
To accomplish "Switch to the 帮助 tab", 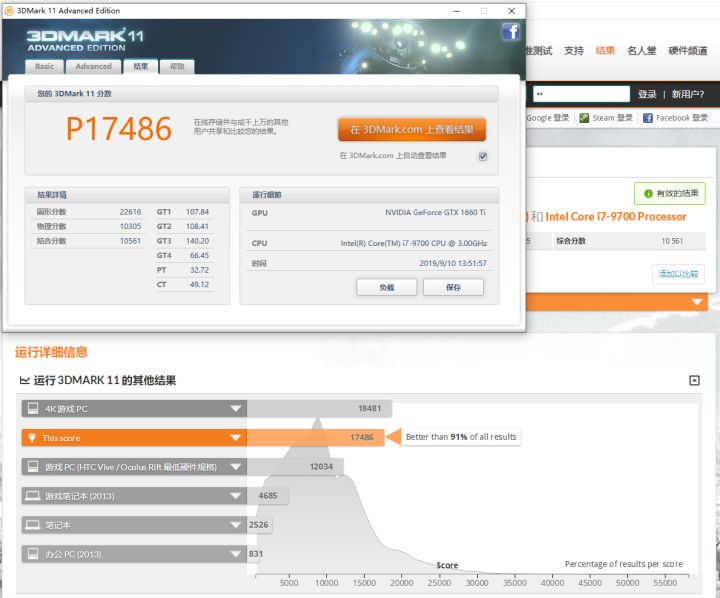I will click(x=177, y=67).
